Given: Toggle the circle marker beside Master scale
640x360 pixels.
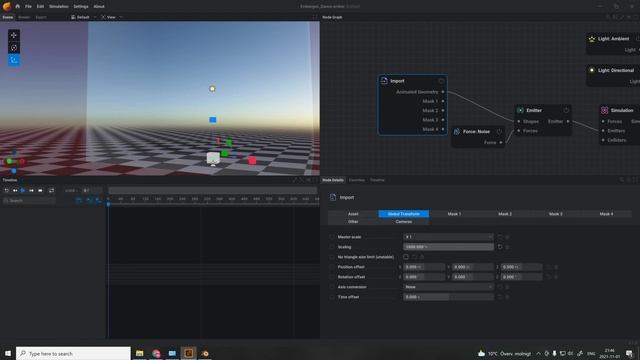Looking at the screenshot, I should point(331,237).
